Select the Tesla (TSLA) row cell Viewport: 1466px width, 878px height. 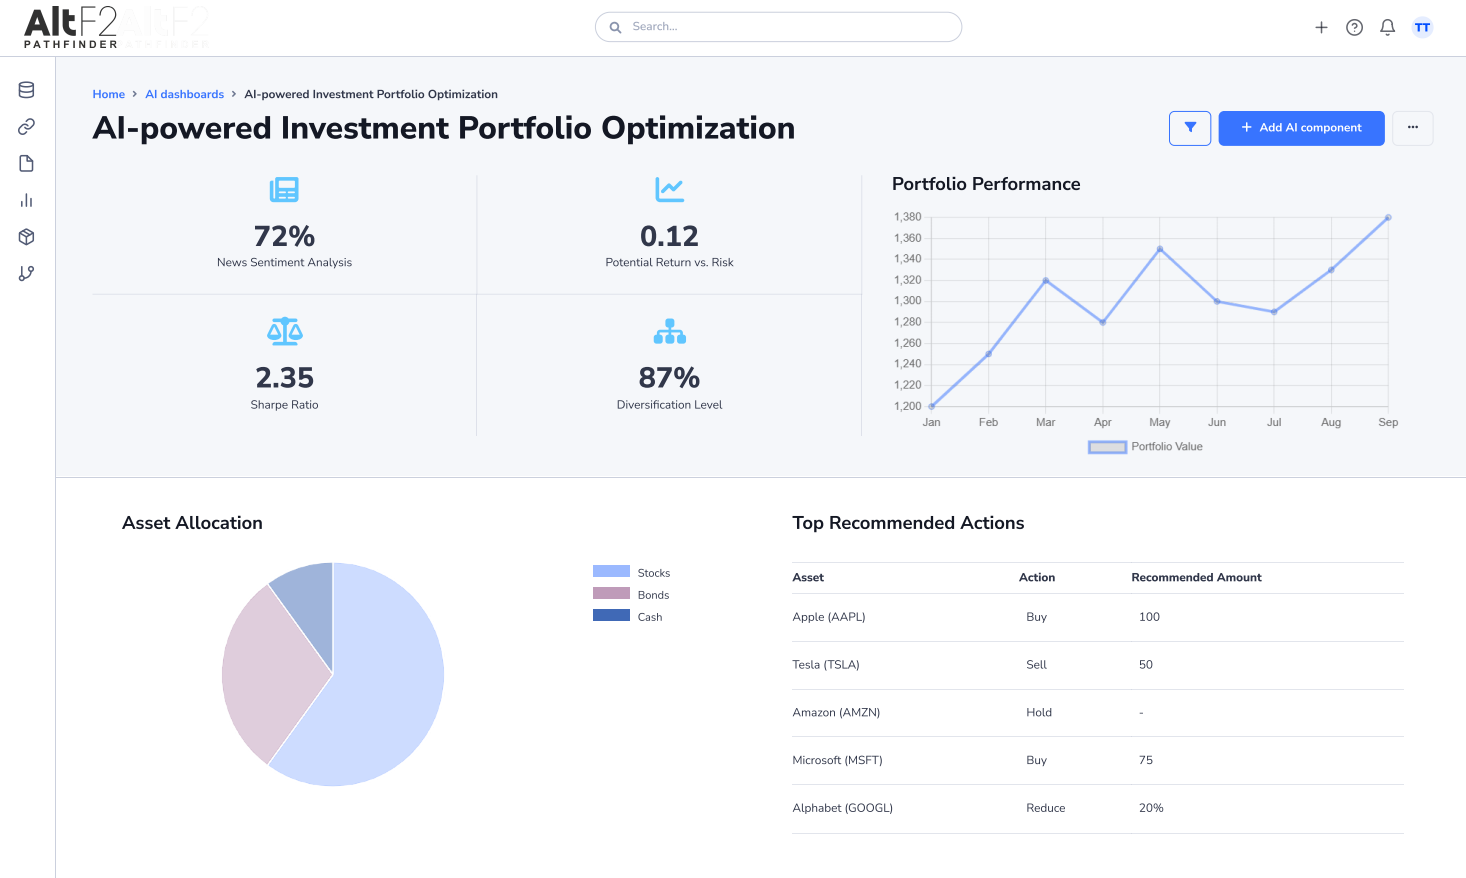click(x=826, y=665)
